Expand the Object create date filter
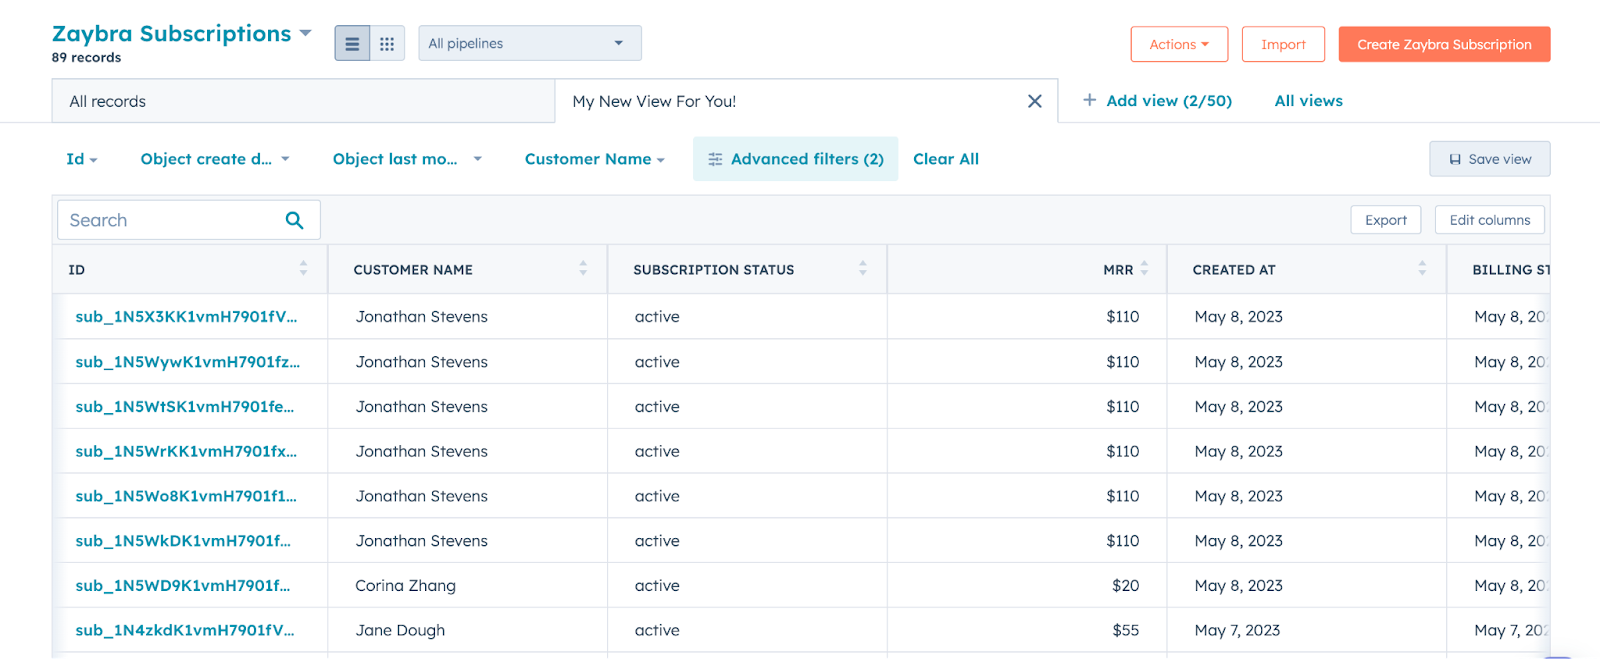 click(215, 159)
